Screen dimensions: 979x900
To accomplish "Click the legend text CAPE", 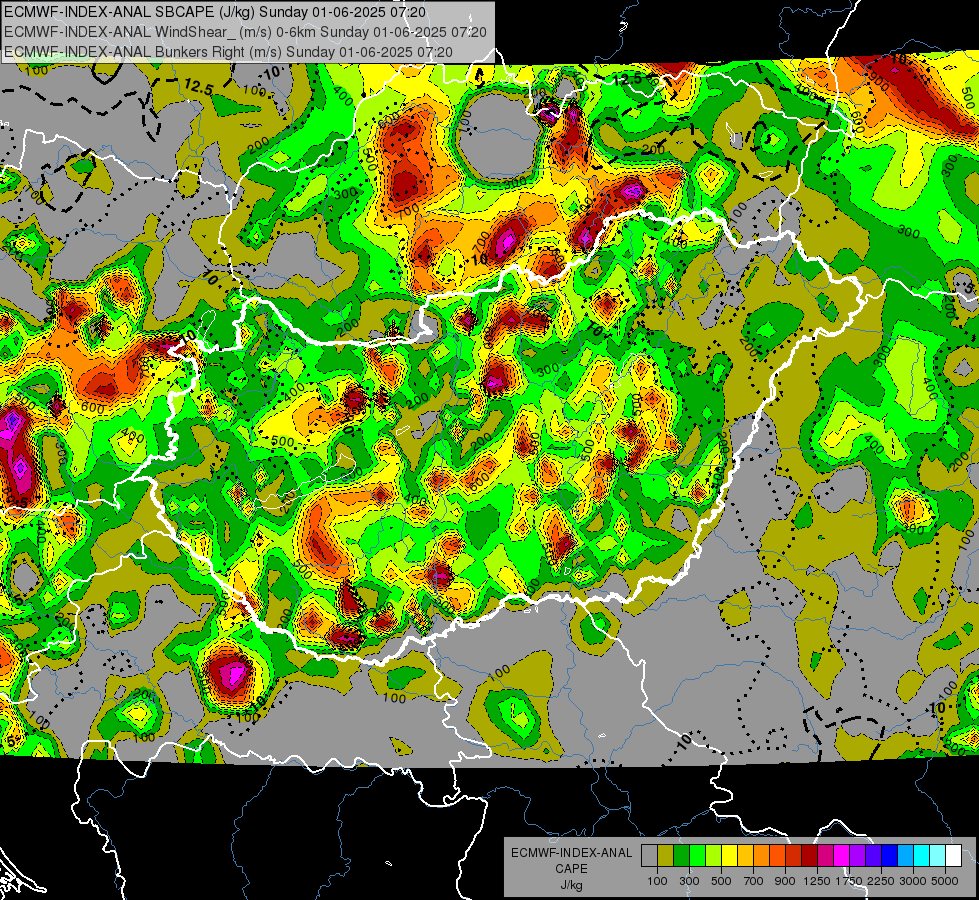I will [572, 868].
